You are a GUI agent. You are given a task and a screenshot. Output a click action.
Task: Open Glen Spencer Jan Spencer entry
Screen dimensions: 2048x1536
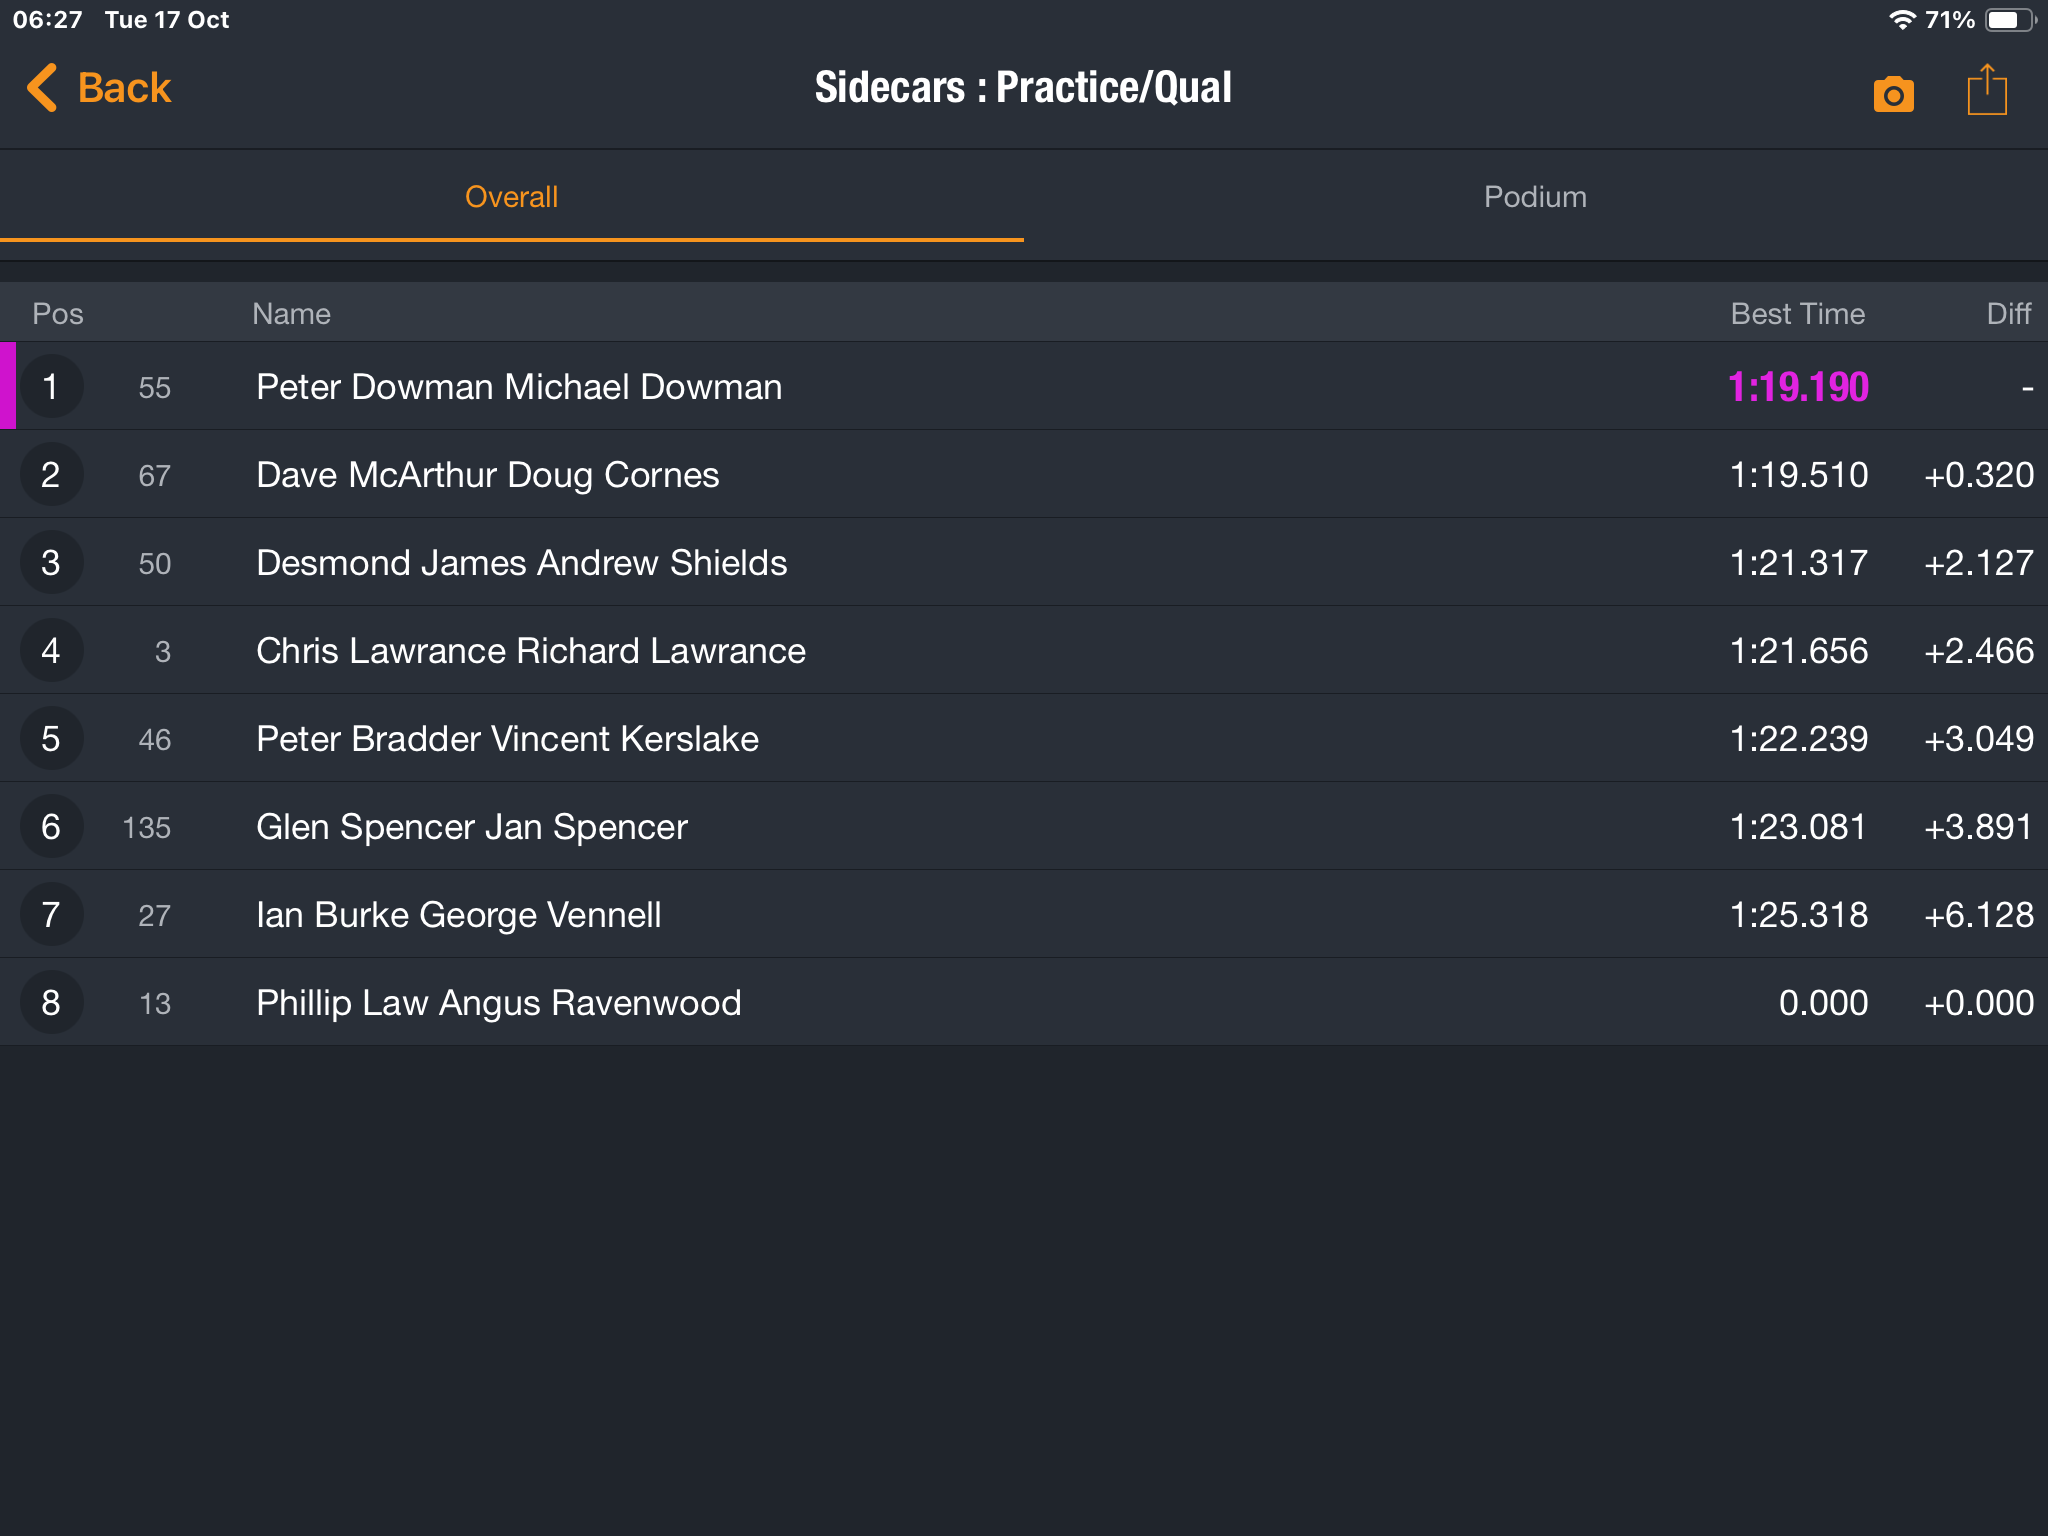471,827
